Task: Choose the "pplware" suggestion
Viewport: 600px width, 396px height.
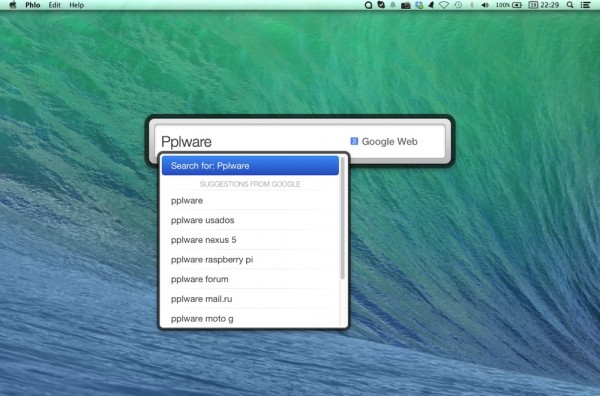Action: click(x=250, y=200)
